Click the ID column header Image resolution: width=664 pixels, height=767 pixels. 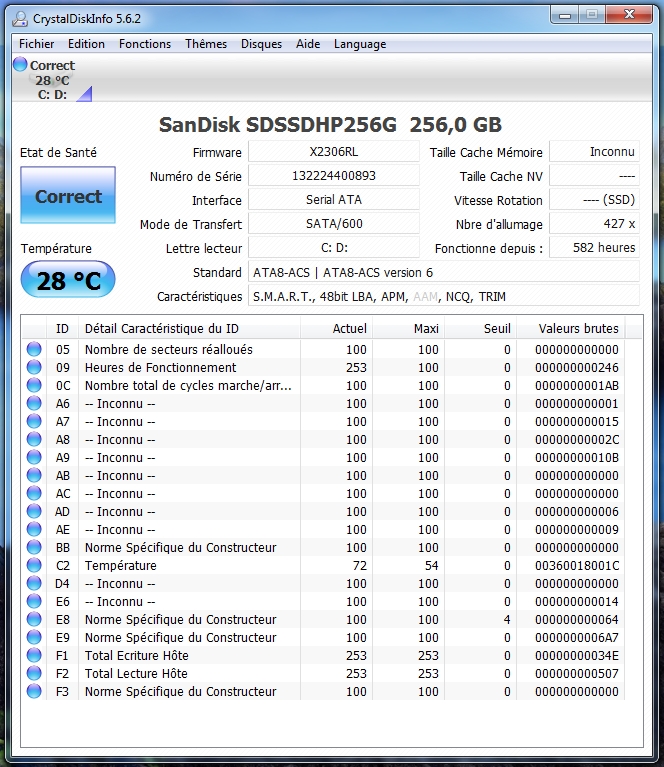click(62, 328)
